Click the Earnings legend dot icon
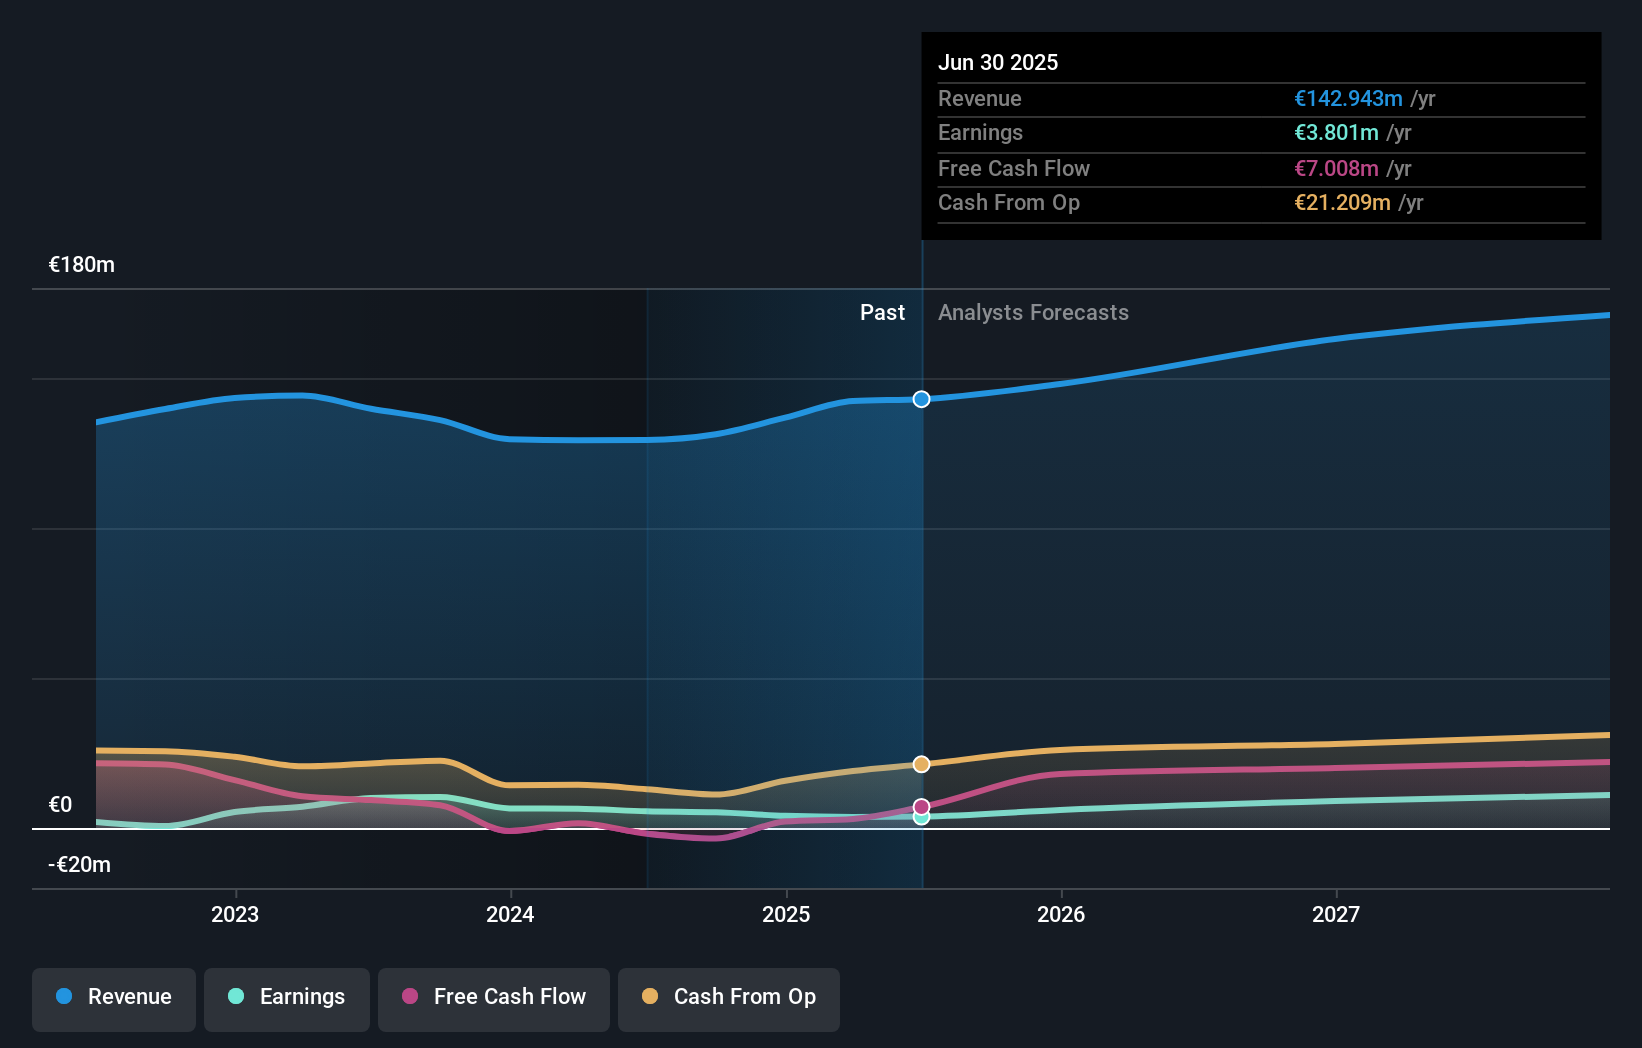The image size is (1642, 1048). (x=236, y=996)
